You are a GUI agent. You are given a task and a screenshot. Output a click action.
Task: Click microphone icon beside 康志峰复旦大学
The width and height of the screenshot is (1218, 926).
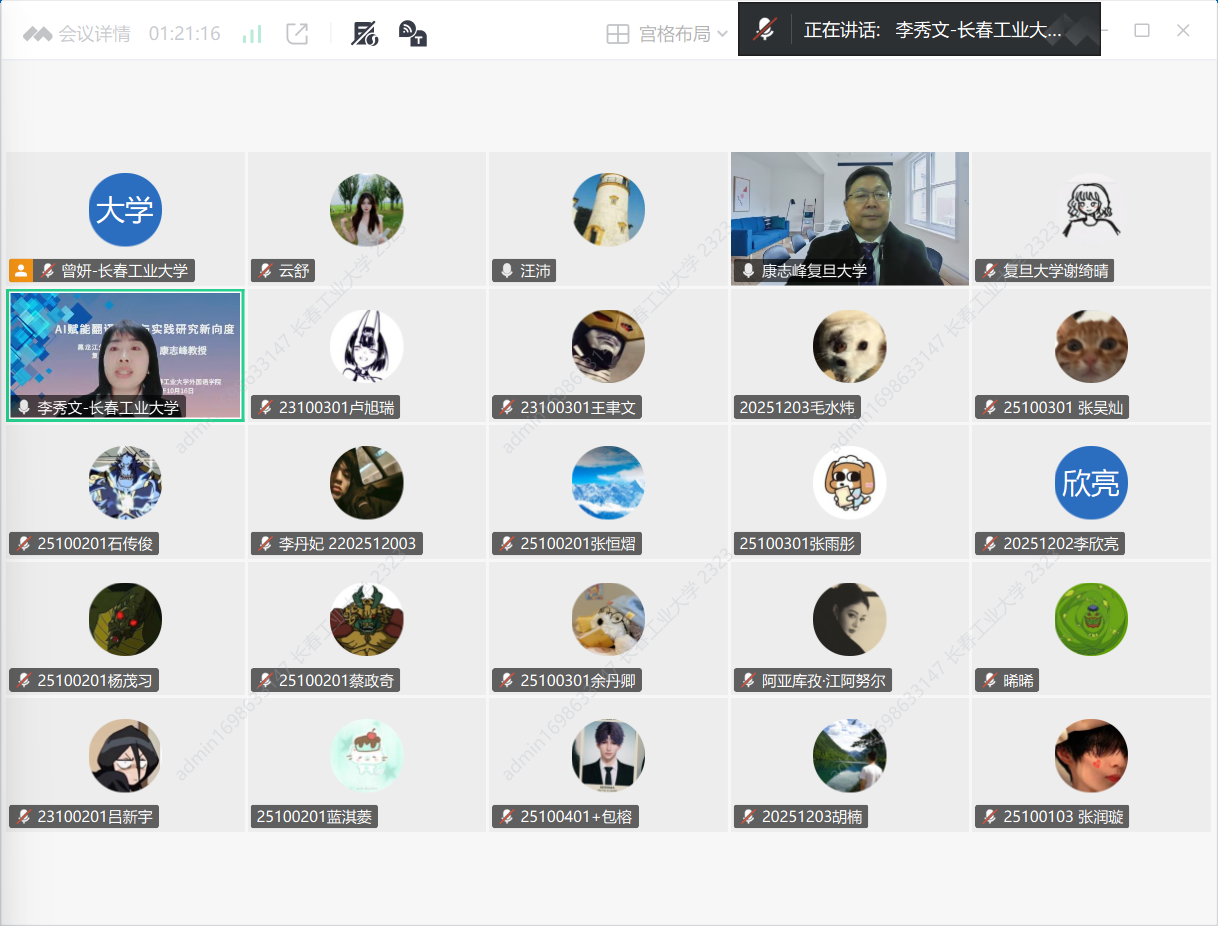pyautogui.click(x=748, y=271)
